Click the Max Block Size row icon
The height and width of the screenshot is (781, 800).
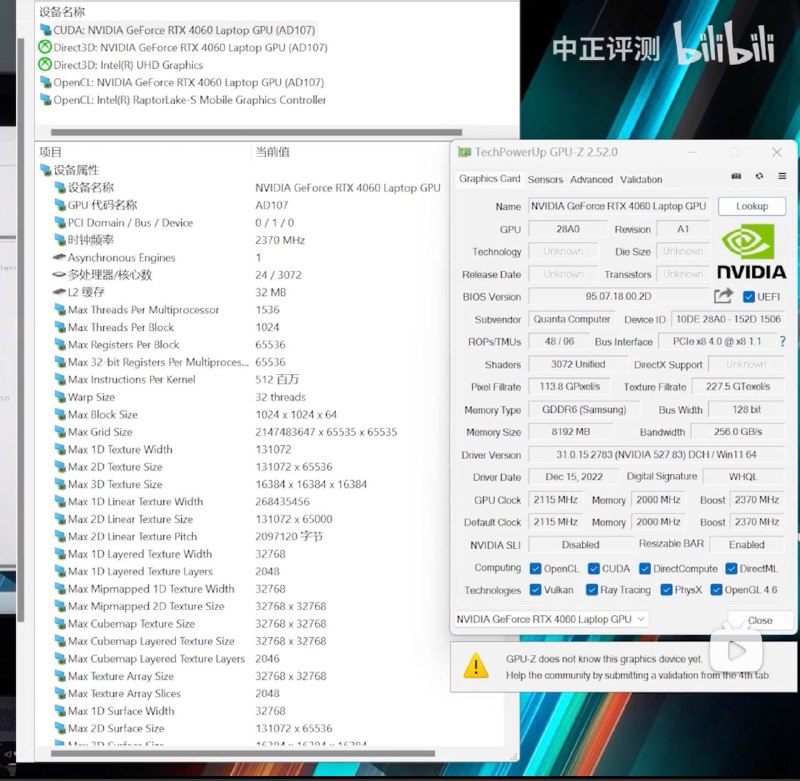pos(60,414)
